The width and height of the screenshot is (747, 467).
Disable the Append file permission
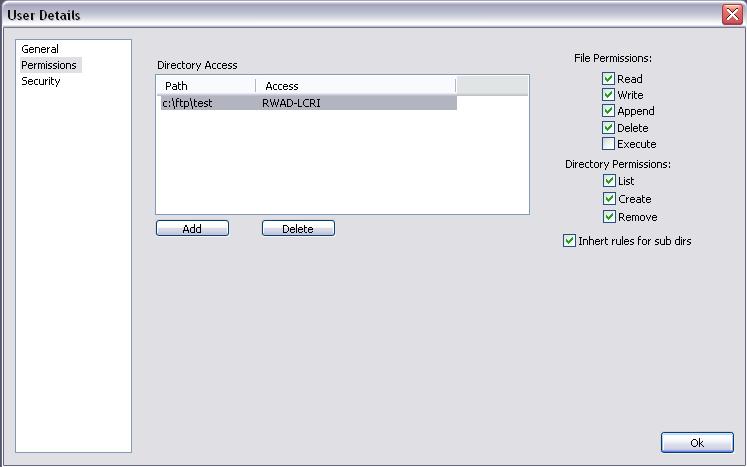(x=608, y=111)
